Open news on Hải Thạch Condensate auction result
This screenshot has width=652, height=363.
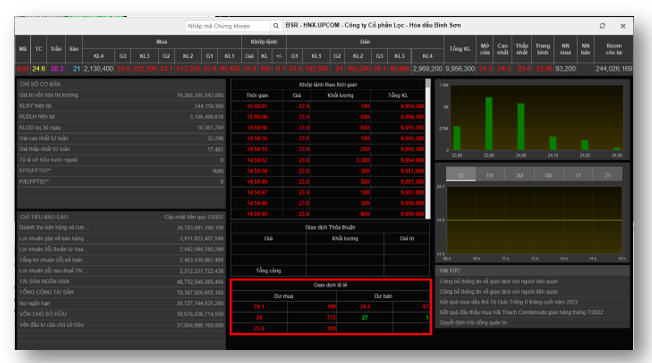tap(521, 312)
